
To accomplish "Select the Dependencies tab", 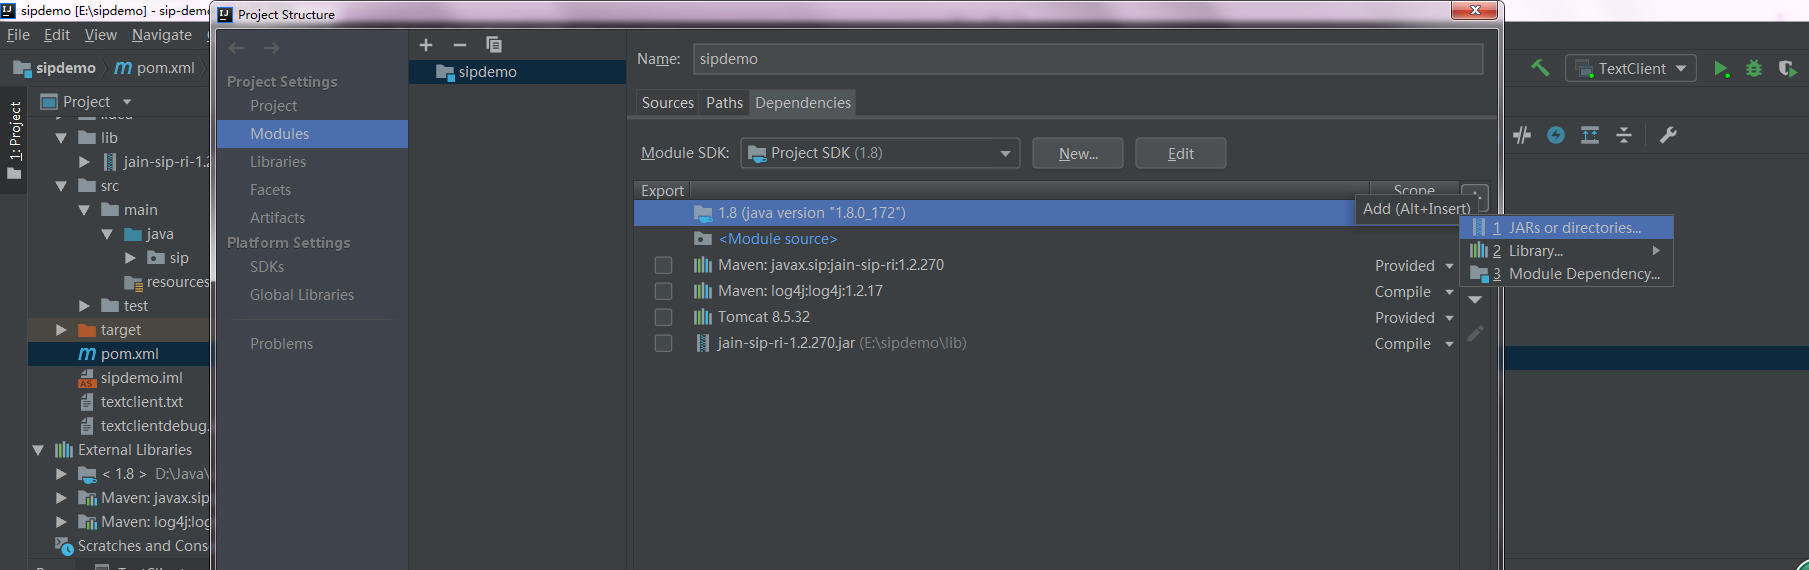I will pyautogui.click(x=803, y=102).
